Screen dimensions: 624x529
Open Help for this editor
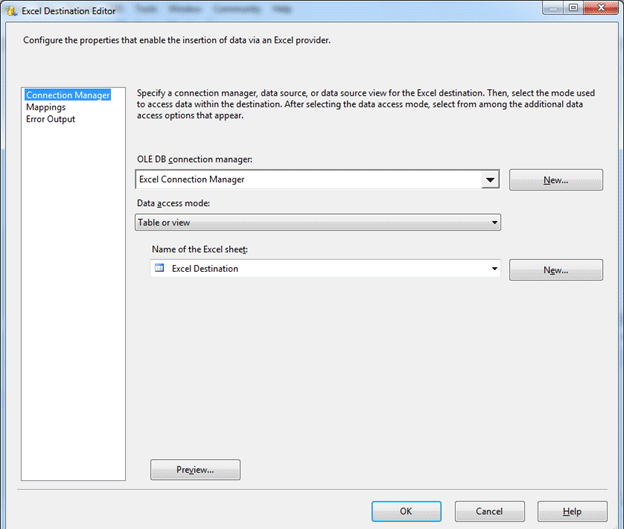571,511
